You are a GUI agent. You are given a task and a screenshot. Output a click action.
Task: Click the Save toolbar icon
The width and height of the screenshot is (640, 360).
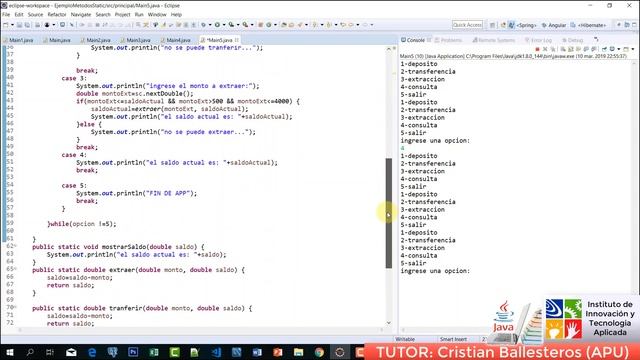pos(20,25)
